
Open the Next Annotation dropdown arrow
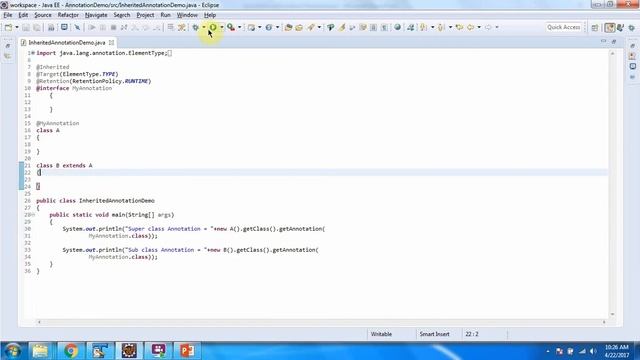pos(432,27)
